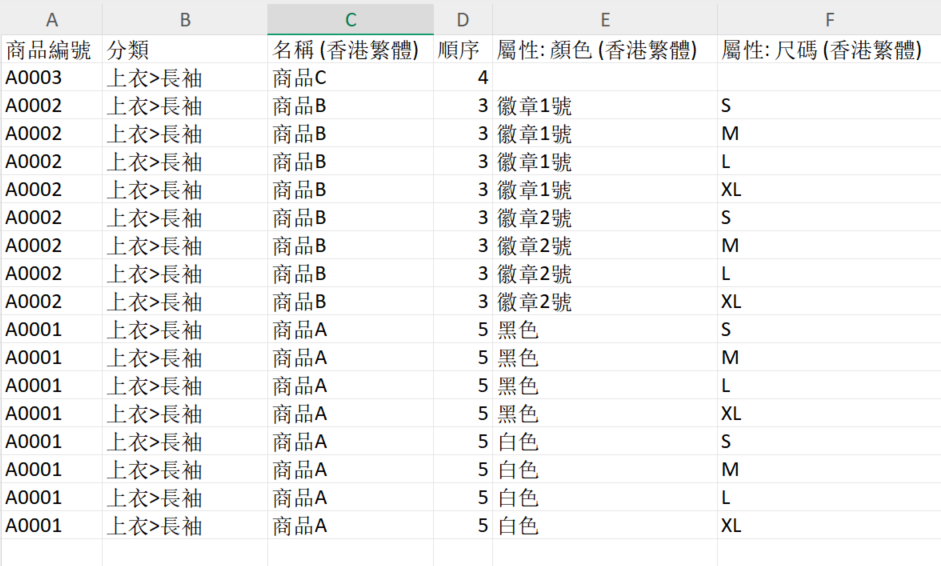
Task: Select column E header
Action: click(604, 20)
